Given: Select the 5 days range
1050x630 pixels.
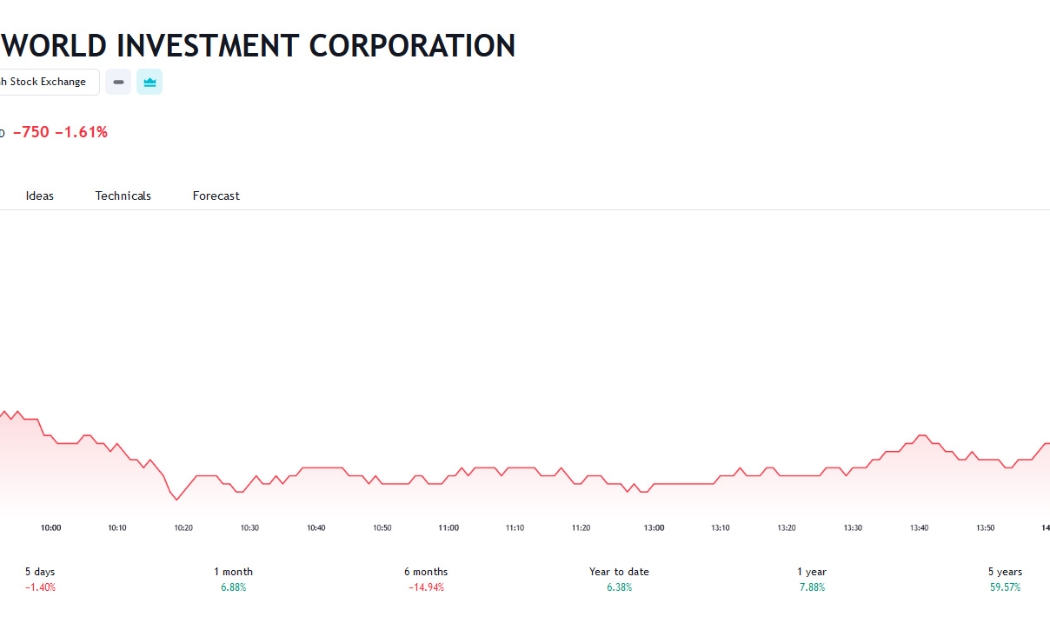Looking at the screenshot, I should [40, 579].
